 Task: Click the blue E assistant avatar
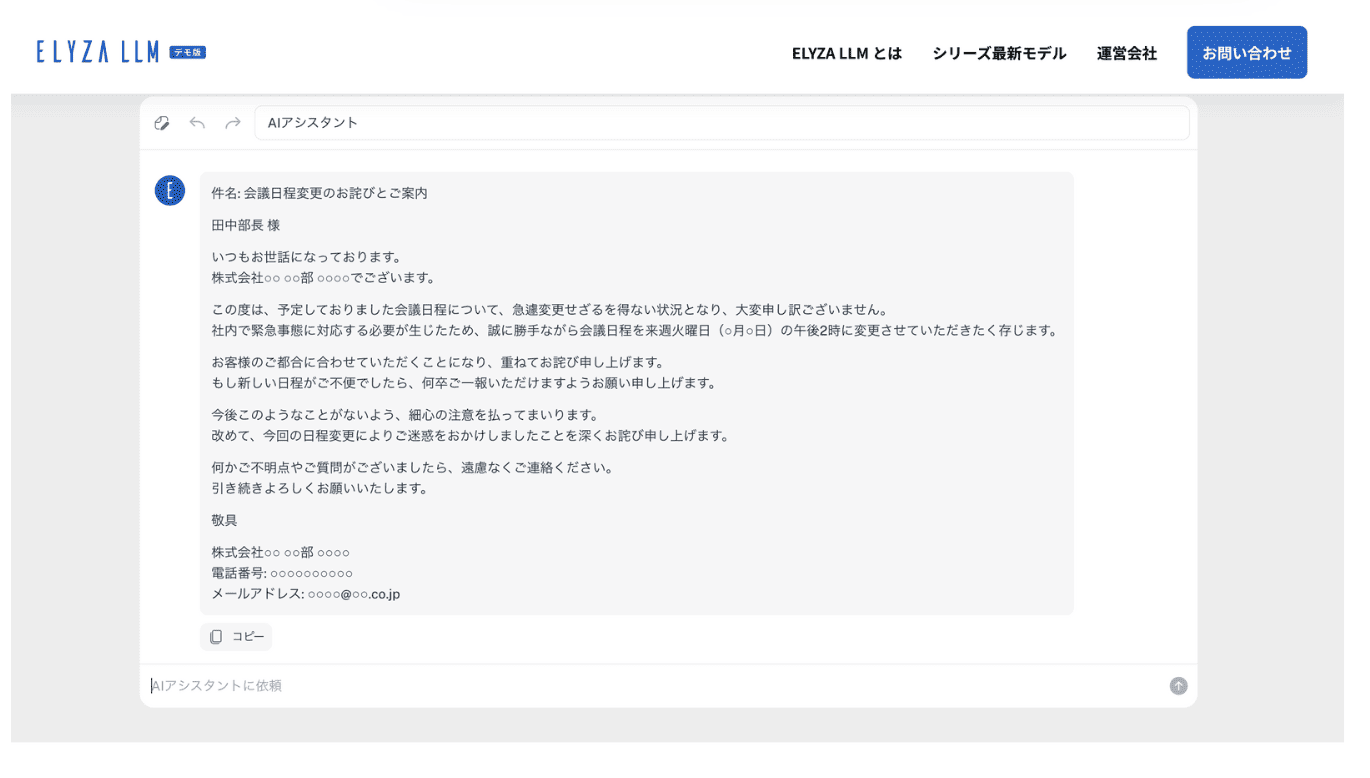[x=170, y=190]
